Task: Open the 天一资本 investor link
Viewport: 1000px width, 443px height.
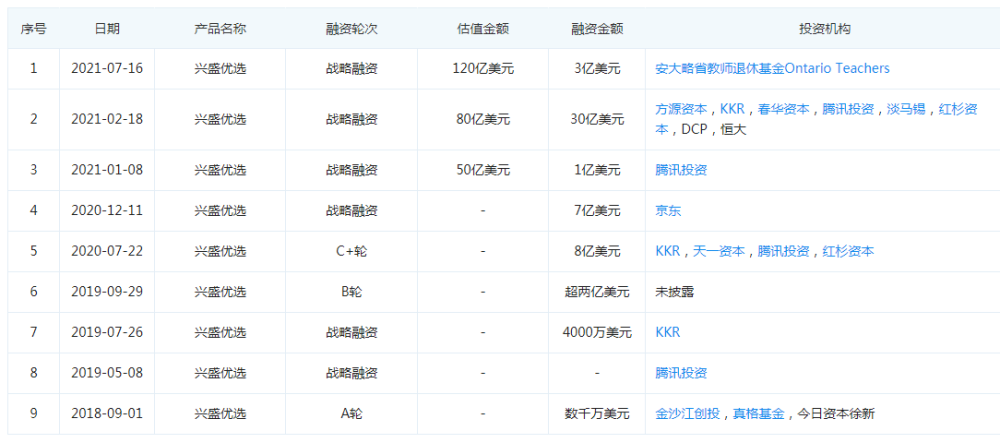Action: [719, 252]
